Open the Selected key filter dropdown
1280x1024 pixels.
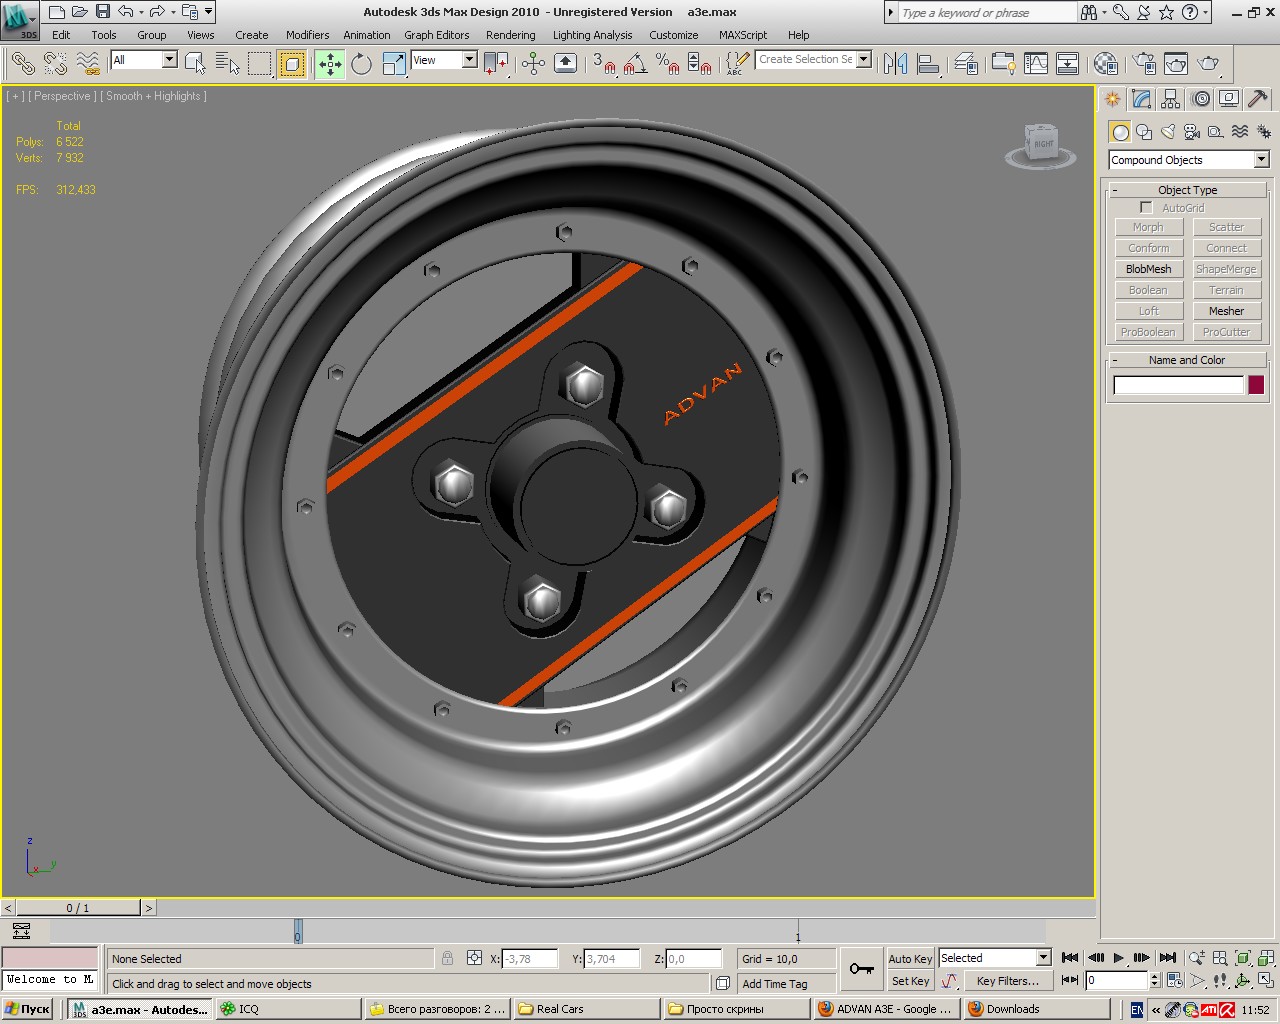pos(995,958)
